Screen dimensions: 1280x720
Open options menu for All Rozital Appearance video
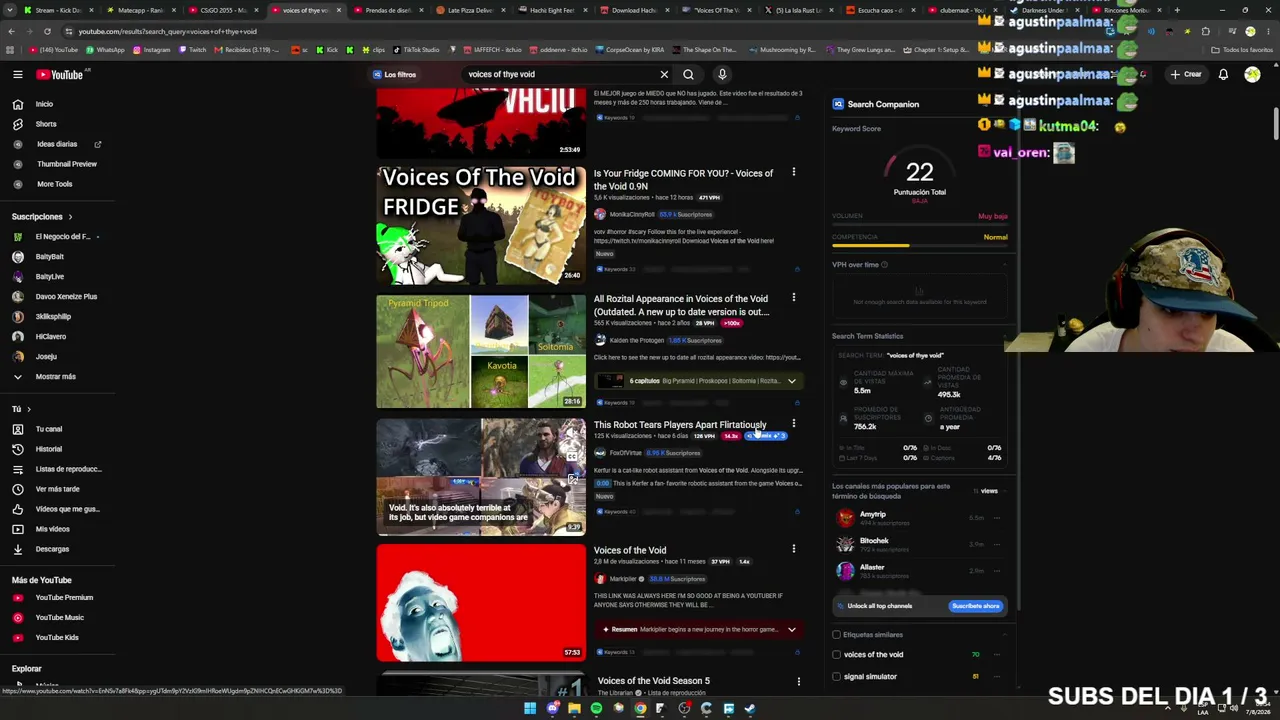(794, 297)
